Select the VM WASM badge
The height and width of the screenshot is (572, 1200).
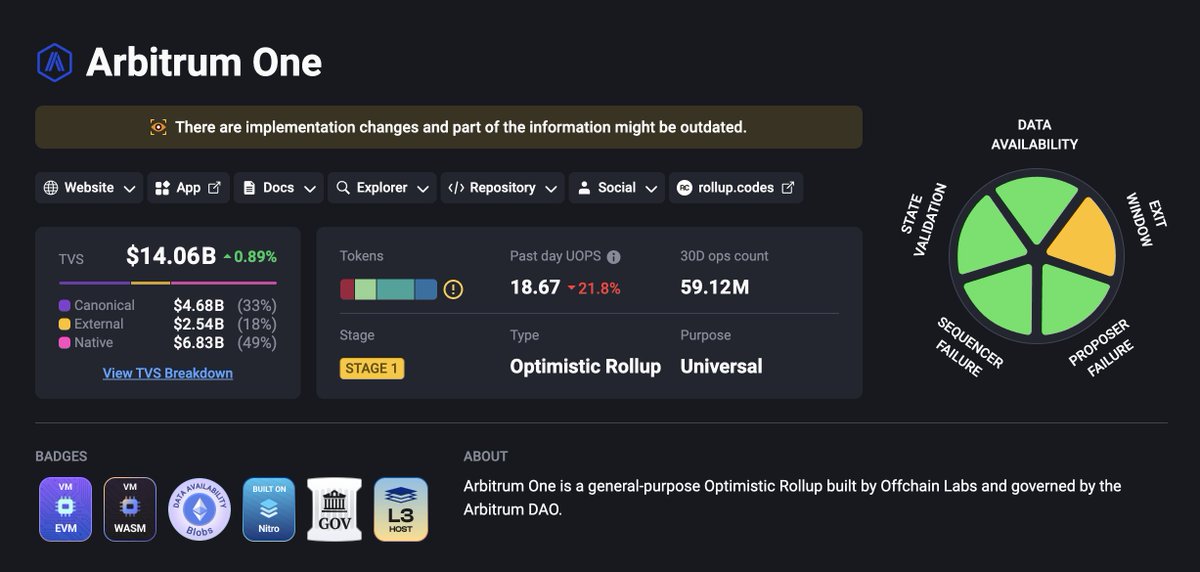(x=130, y=509)
